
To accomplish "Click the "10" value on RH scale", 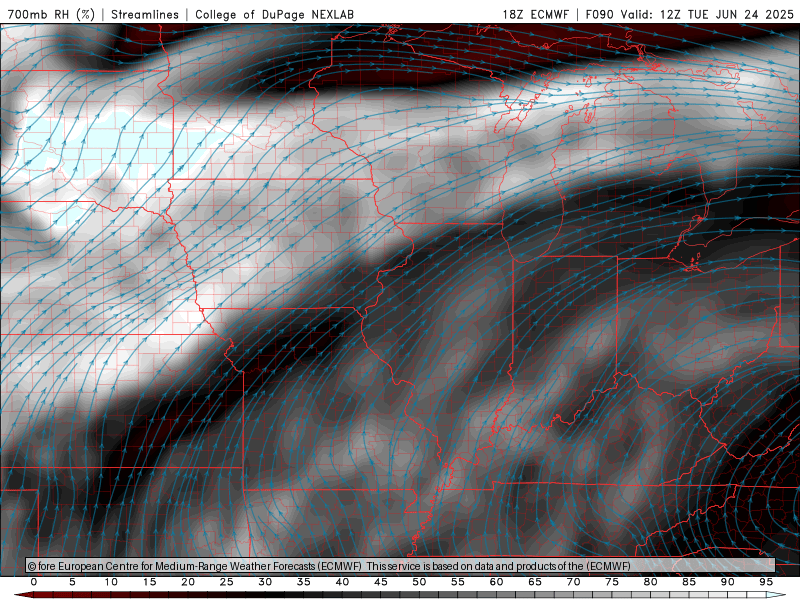I will pos(111,582).
